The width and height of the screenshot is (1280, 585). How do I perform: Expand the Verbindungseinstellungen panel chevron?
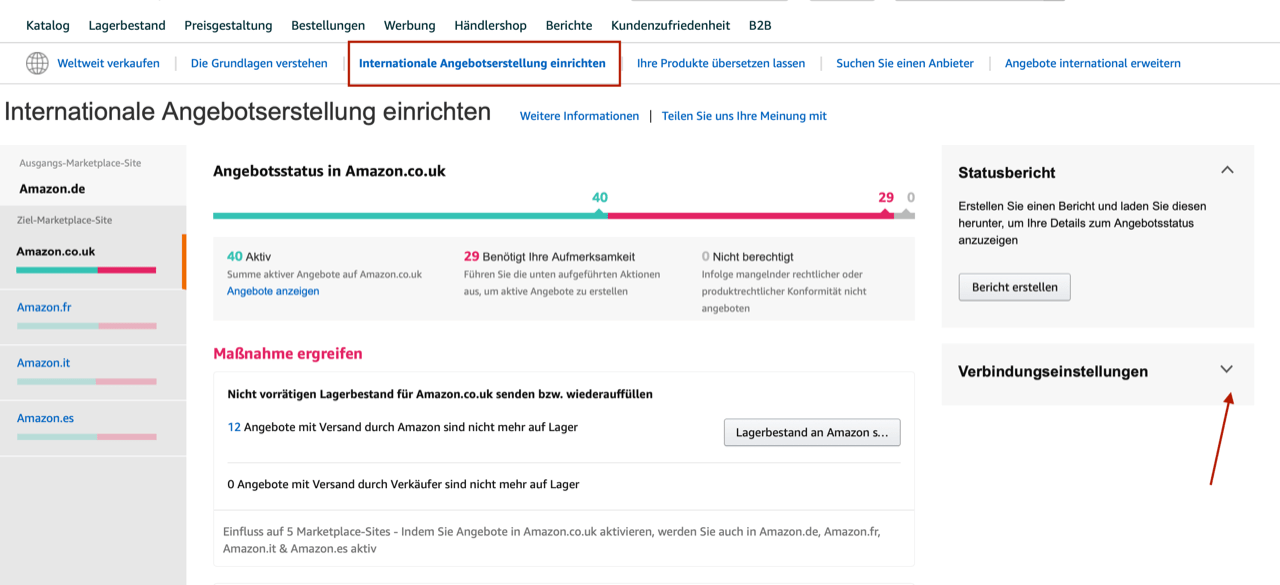(1227, 369)
